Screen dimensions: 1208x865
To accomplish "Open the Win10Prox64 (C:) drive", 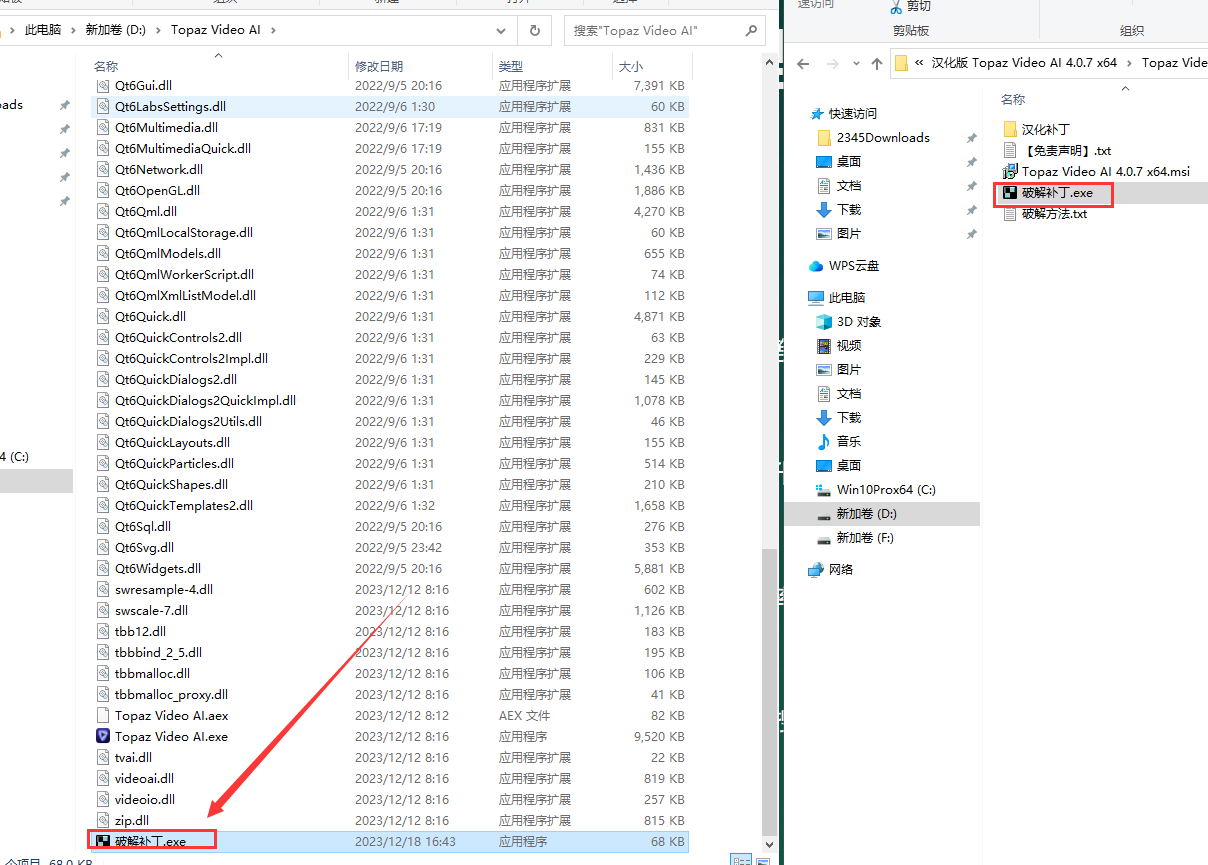I will click(886, 489).
